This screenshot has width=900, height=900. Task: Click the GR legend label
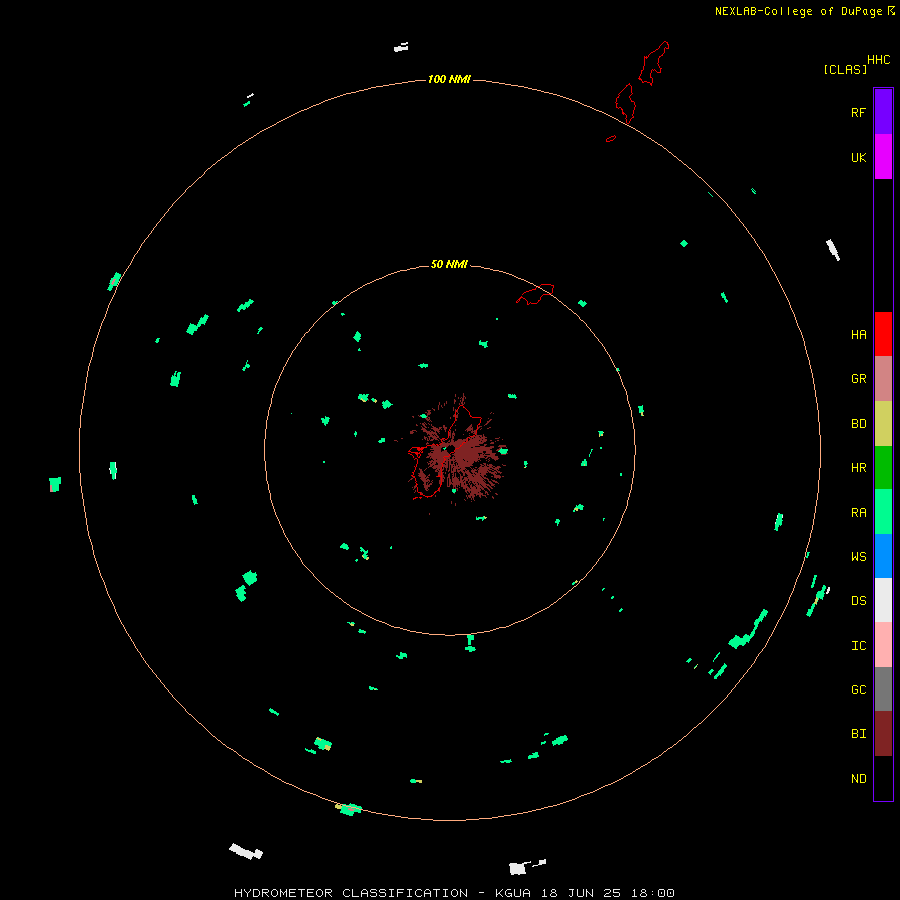pyautogui.click(x=858, y=379)
